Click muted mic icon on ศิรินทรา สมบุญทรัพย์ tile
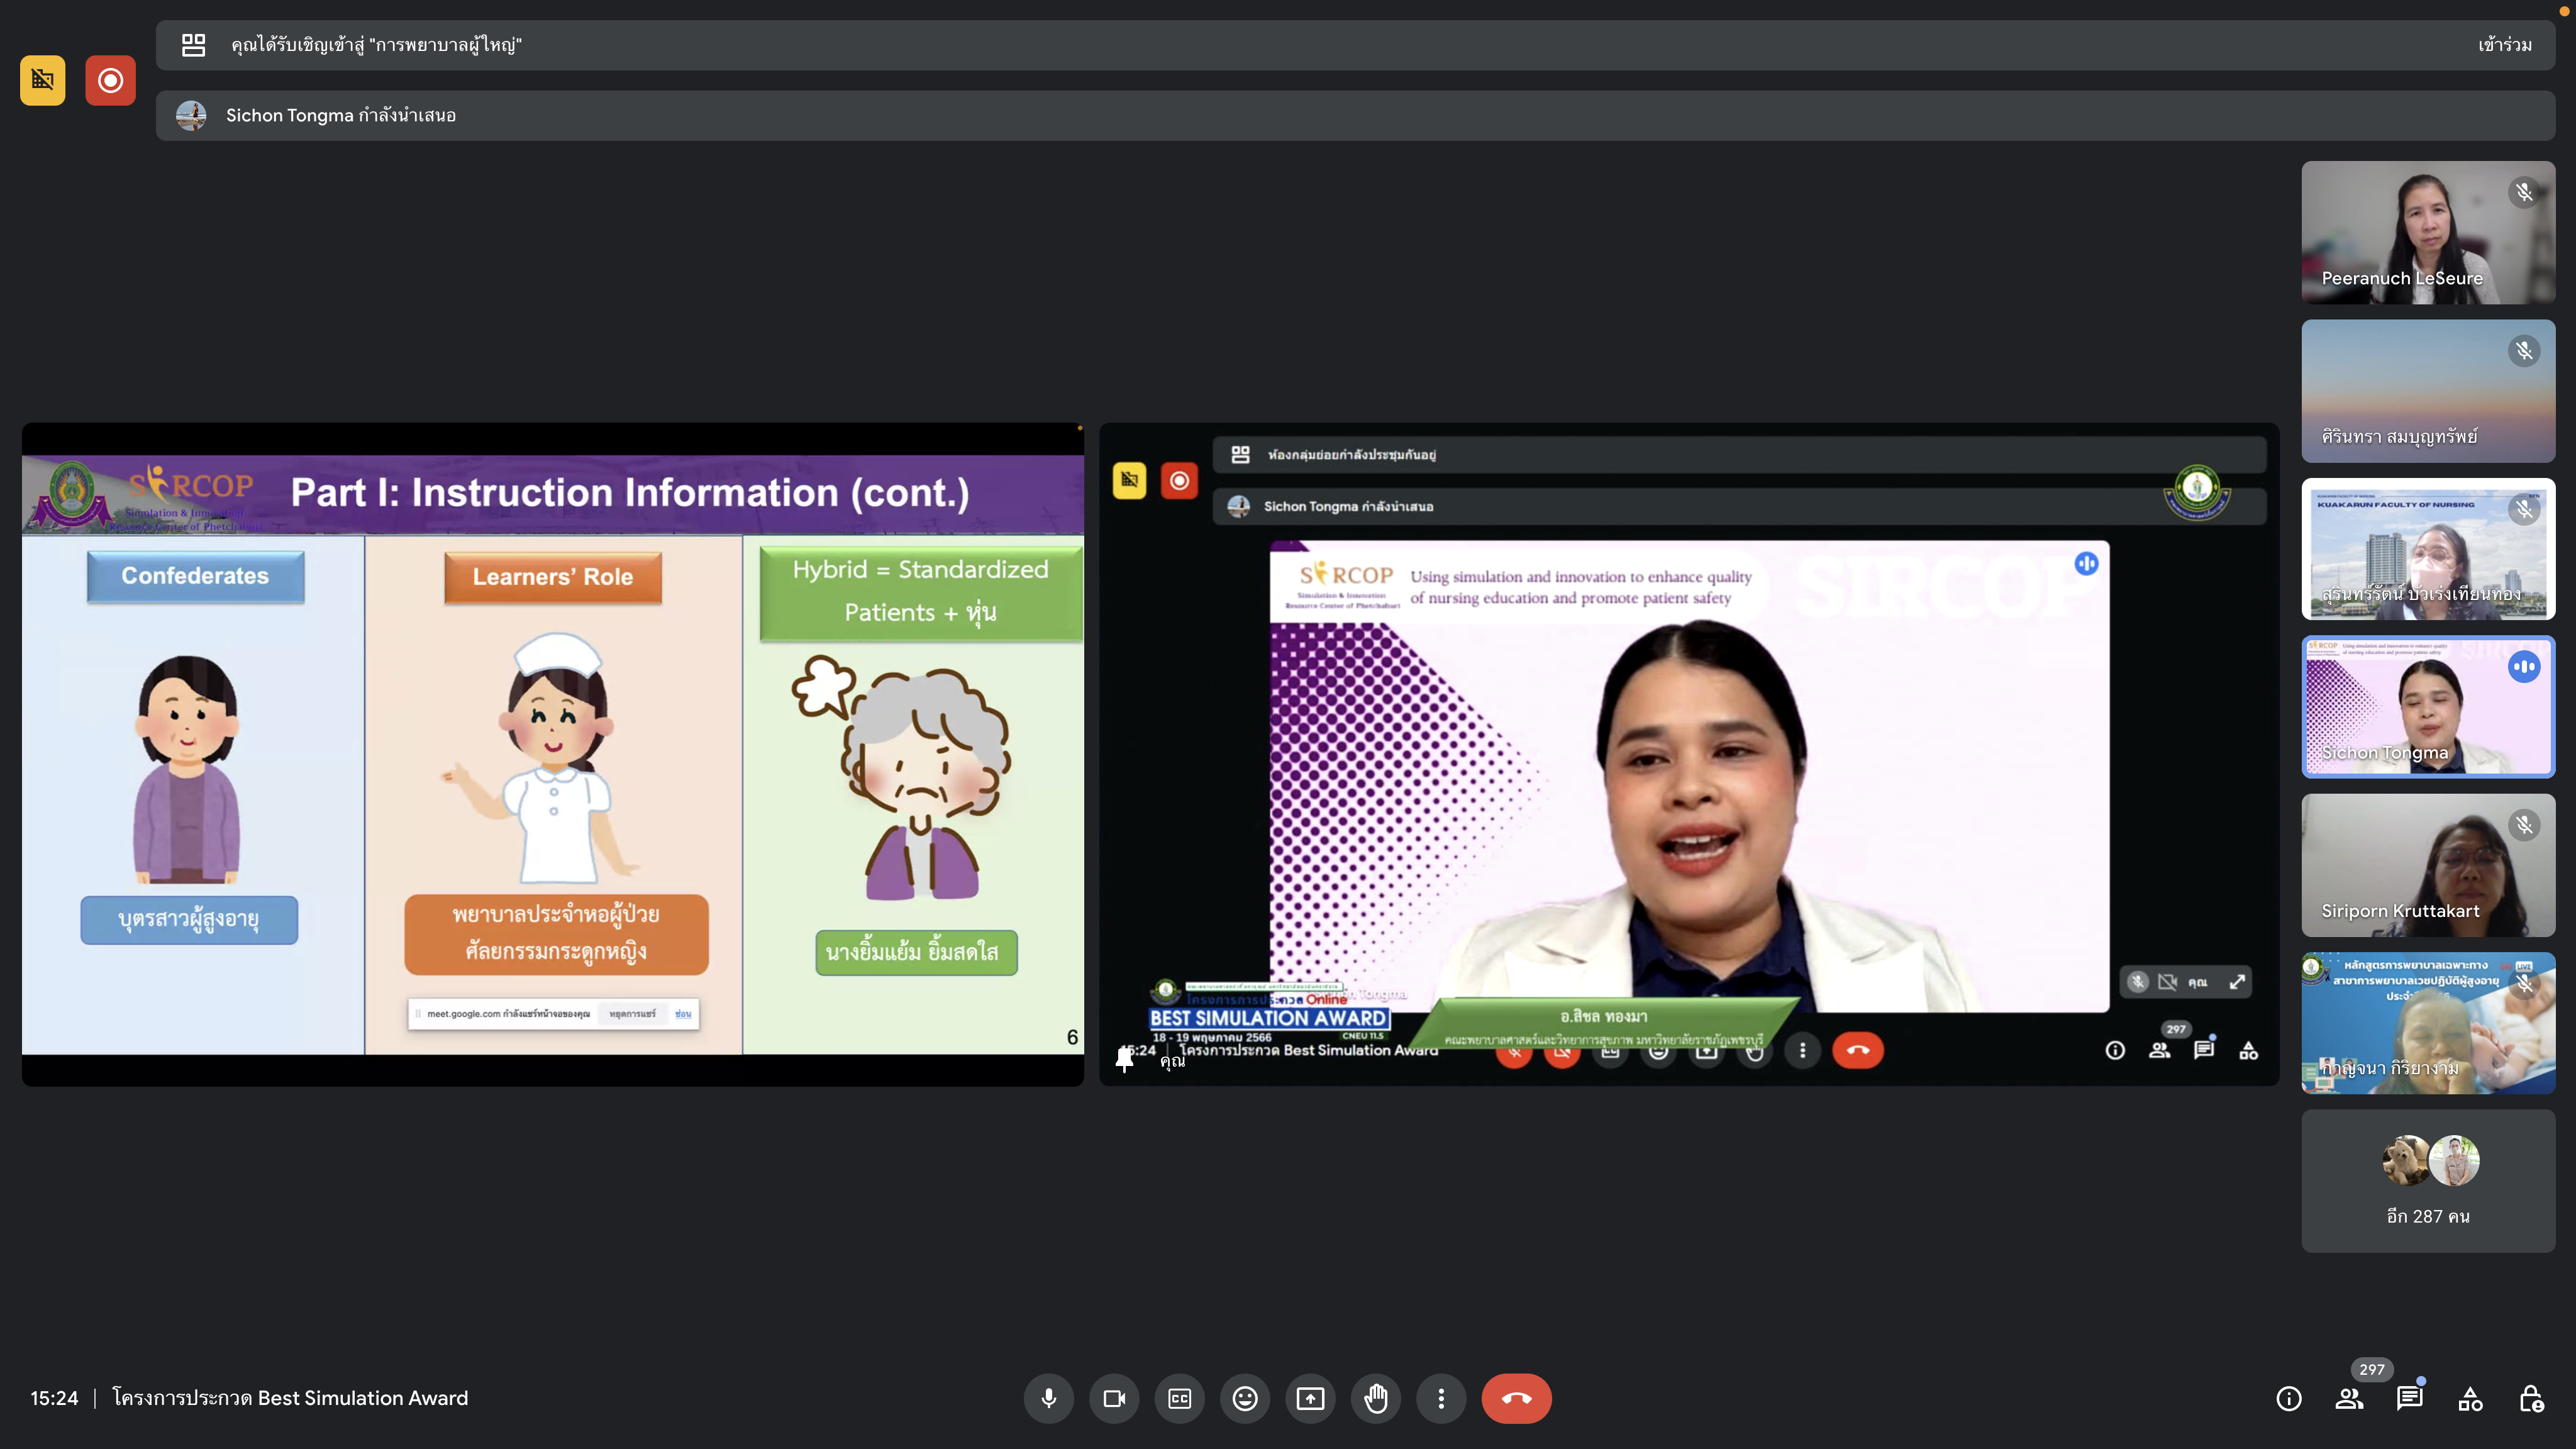 (x=2524, y=350)
